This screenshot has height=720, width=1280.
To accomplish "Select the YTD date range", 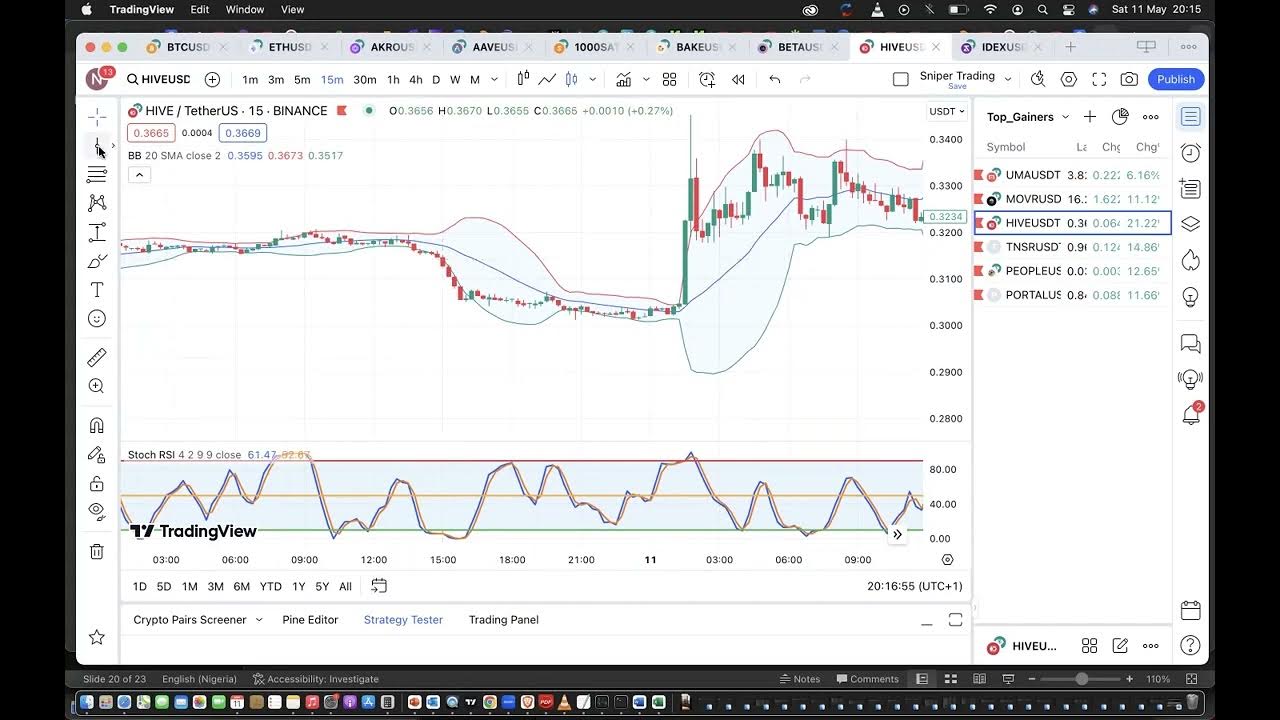I will click(x=271, y=587).
